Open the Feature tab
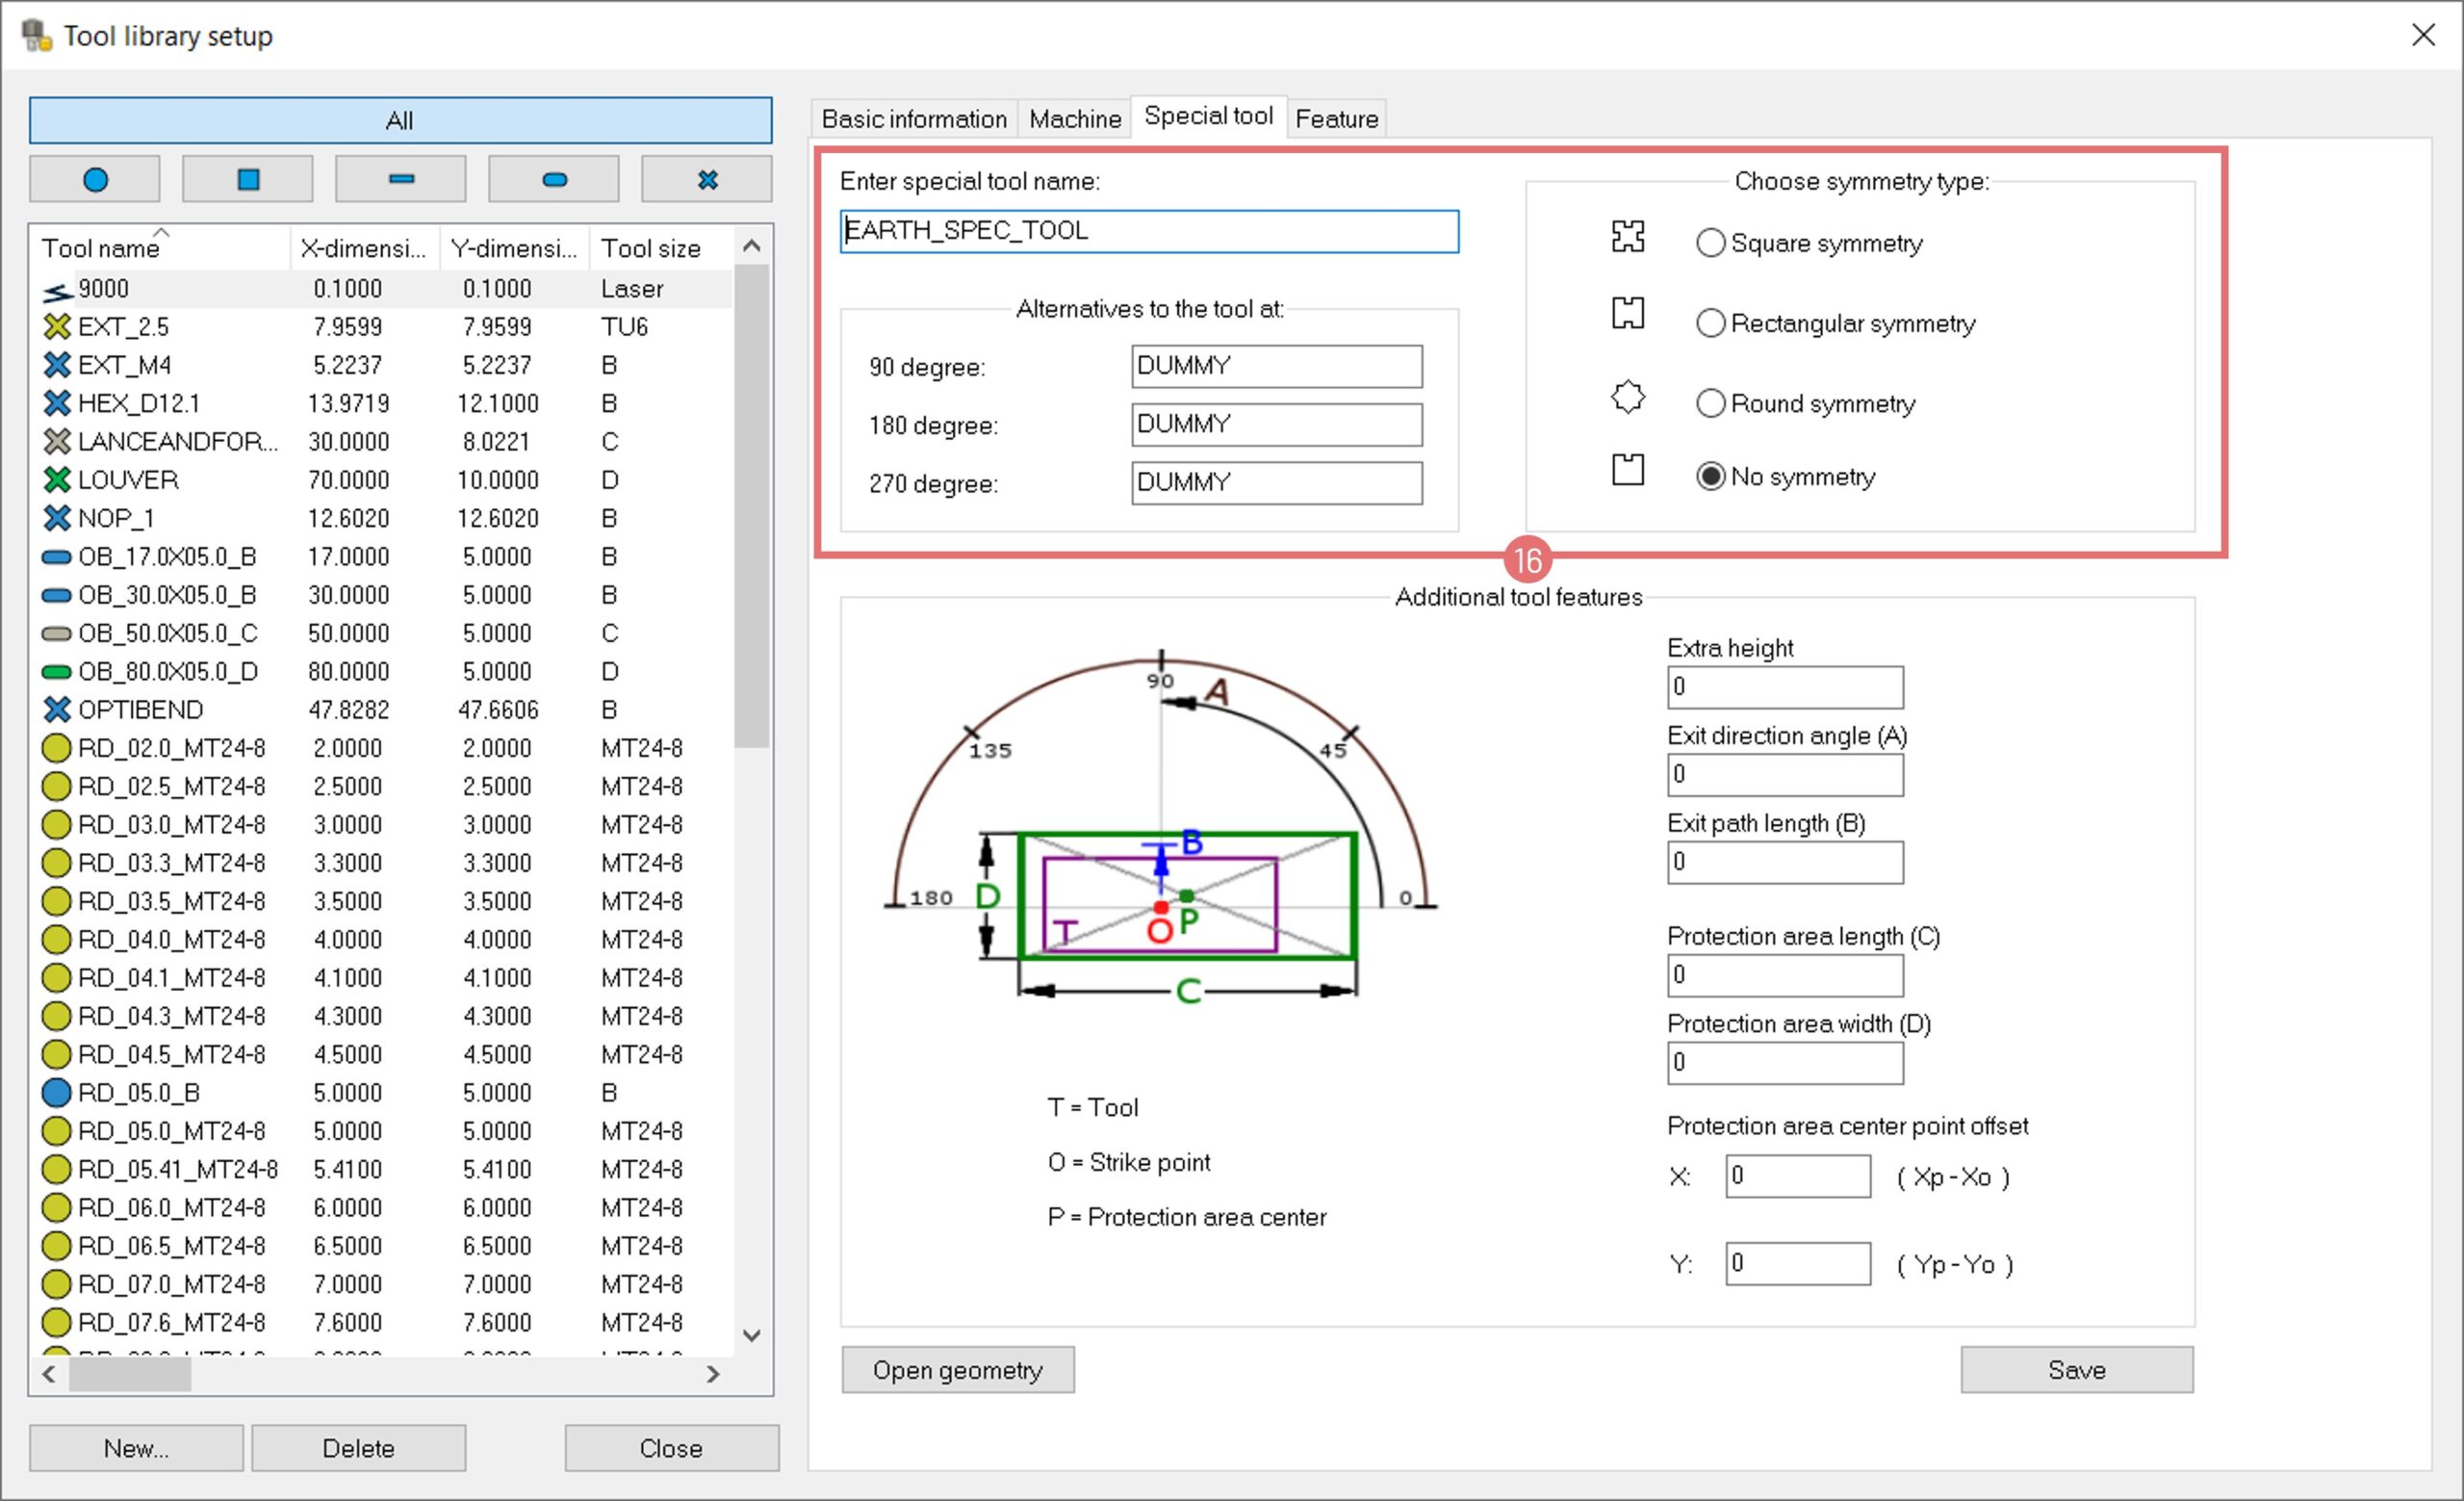2464x1501 pixels. pos(1336,119)
